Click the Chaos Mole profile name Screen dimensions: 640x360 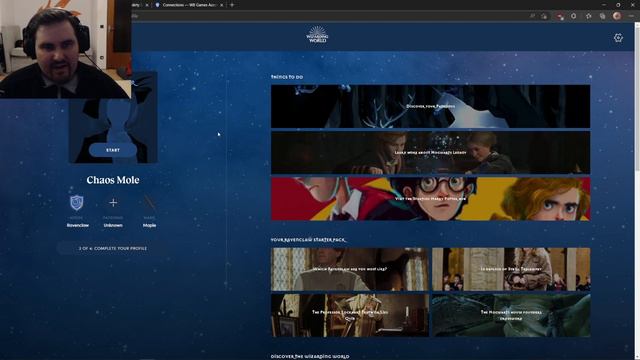[113, 180]
